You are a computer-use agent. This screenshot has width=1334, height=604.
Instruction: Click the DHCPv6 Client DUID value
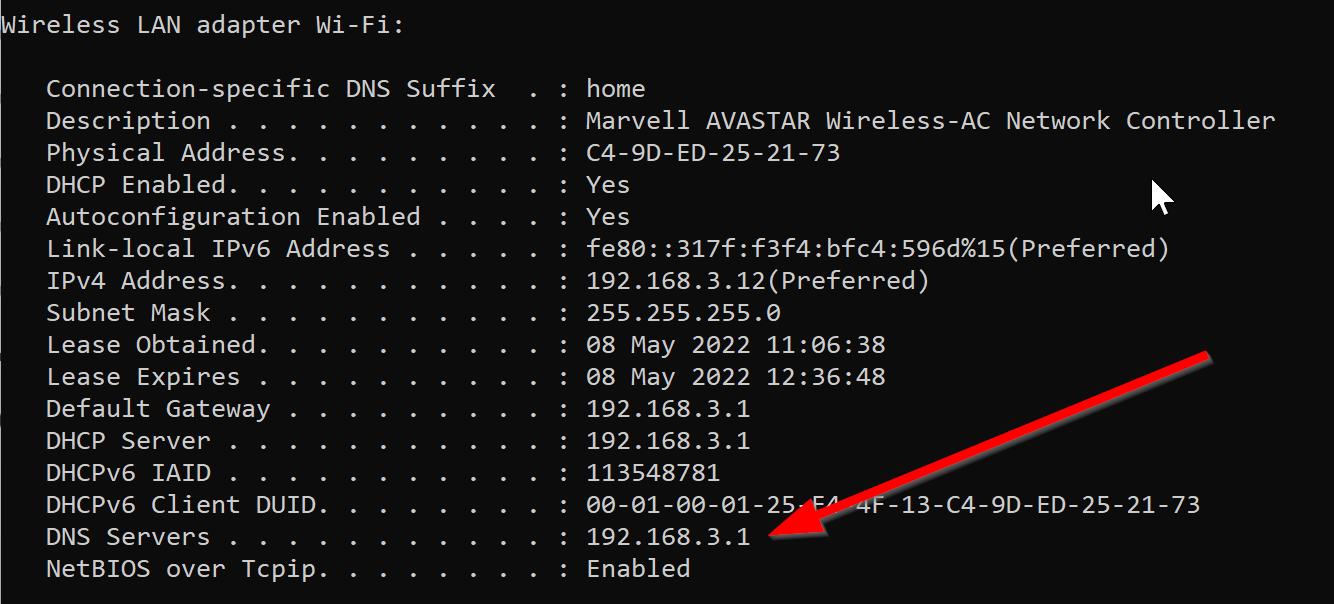892,505
